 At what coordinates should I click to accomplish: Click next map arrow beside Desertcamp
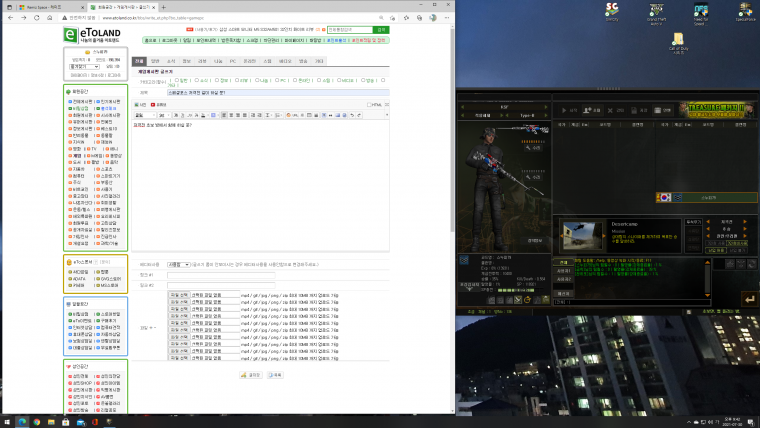(x=604, y=236)
